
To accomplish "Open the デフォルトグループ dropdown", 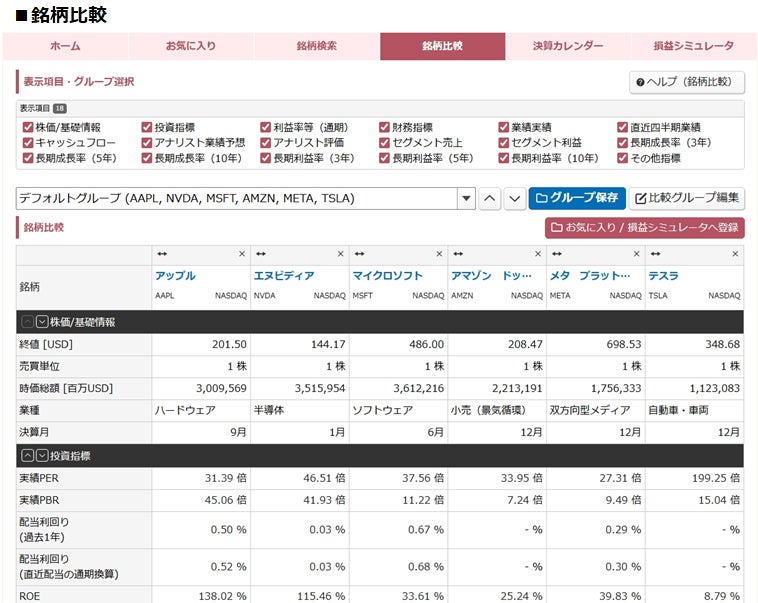I will click(246, 198).
